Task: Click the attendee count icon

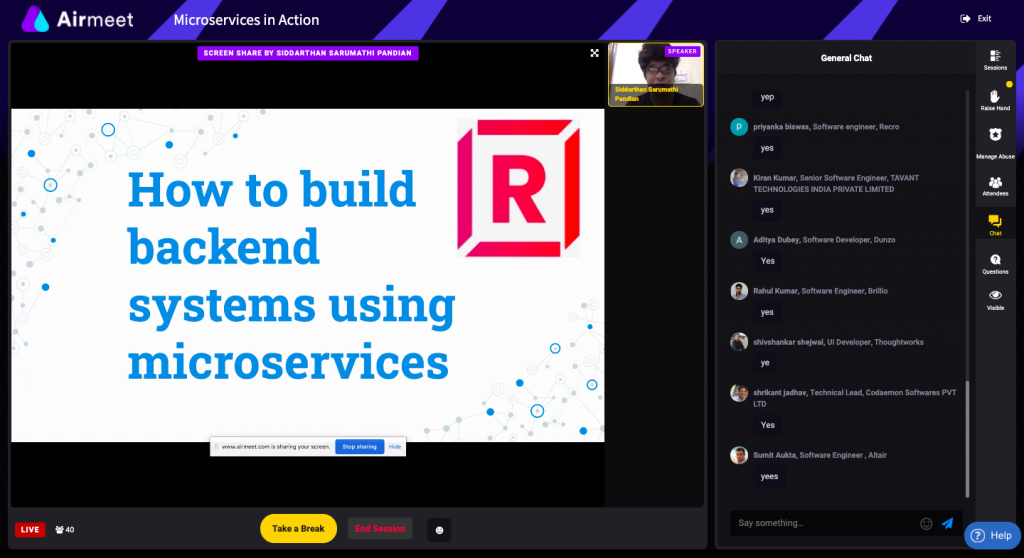Action: tap(59, 530)
